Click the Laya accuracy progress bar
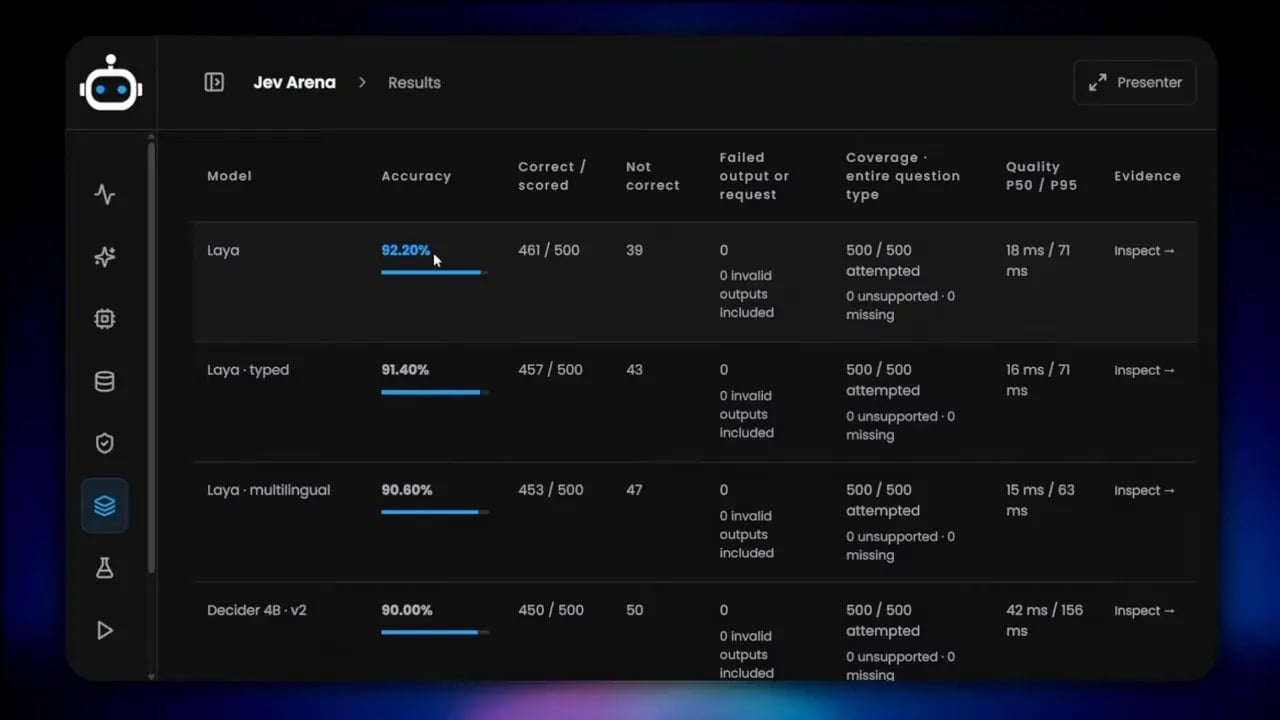The width and height of the screenshot is (1280, 720). coord(435,272)
